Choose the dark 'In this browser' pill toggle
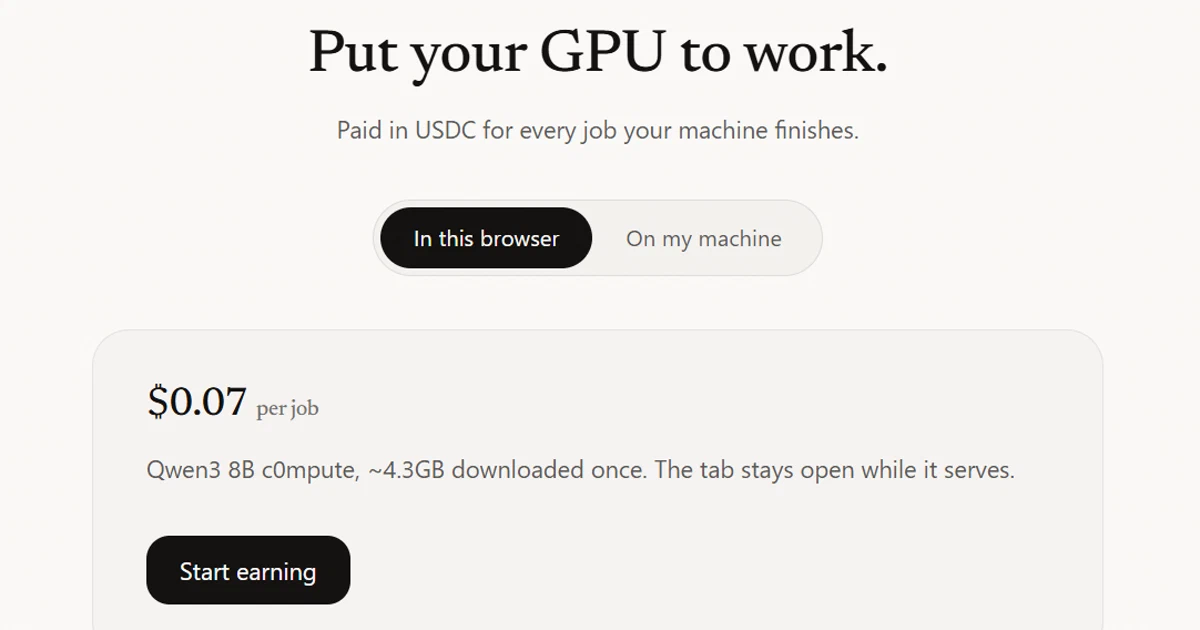 point(486,238)
